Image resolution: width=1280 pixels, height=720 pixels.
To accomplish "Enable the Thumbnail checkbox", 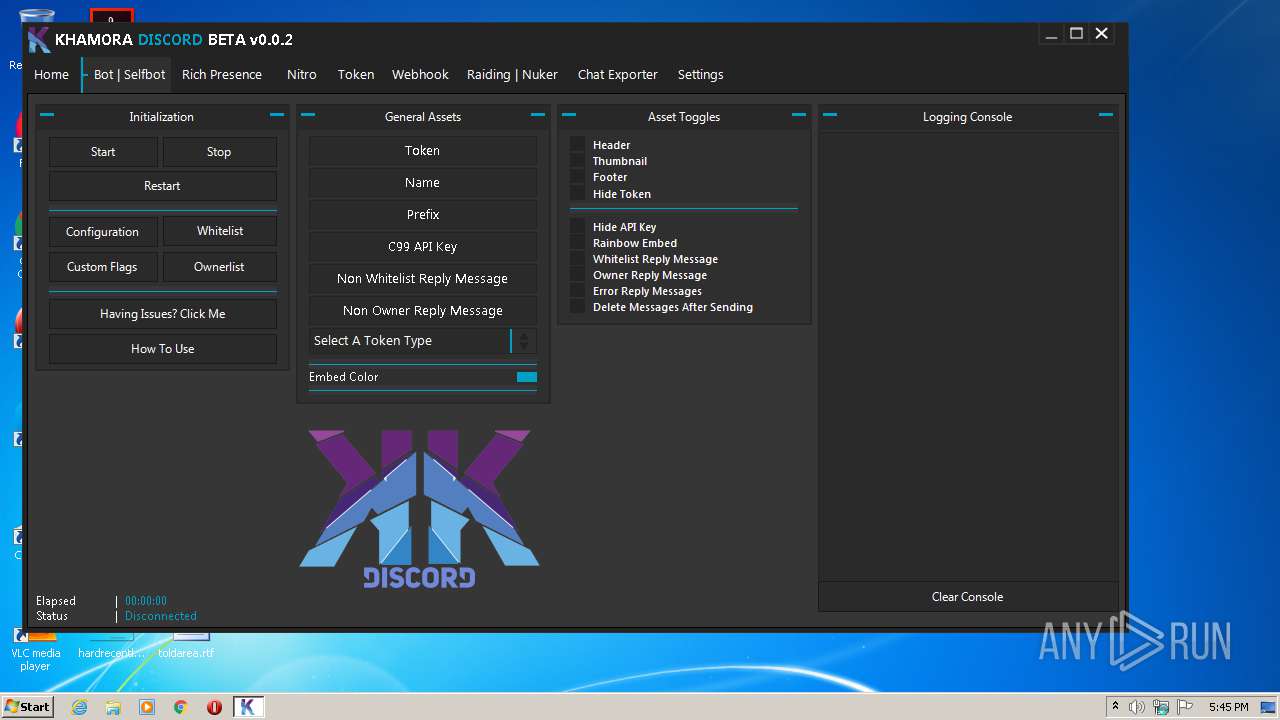I will [x=577, y=161].
